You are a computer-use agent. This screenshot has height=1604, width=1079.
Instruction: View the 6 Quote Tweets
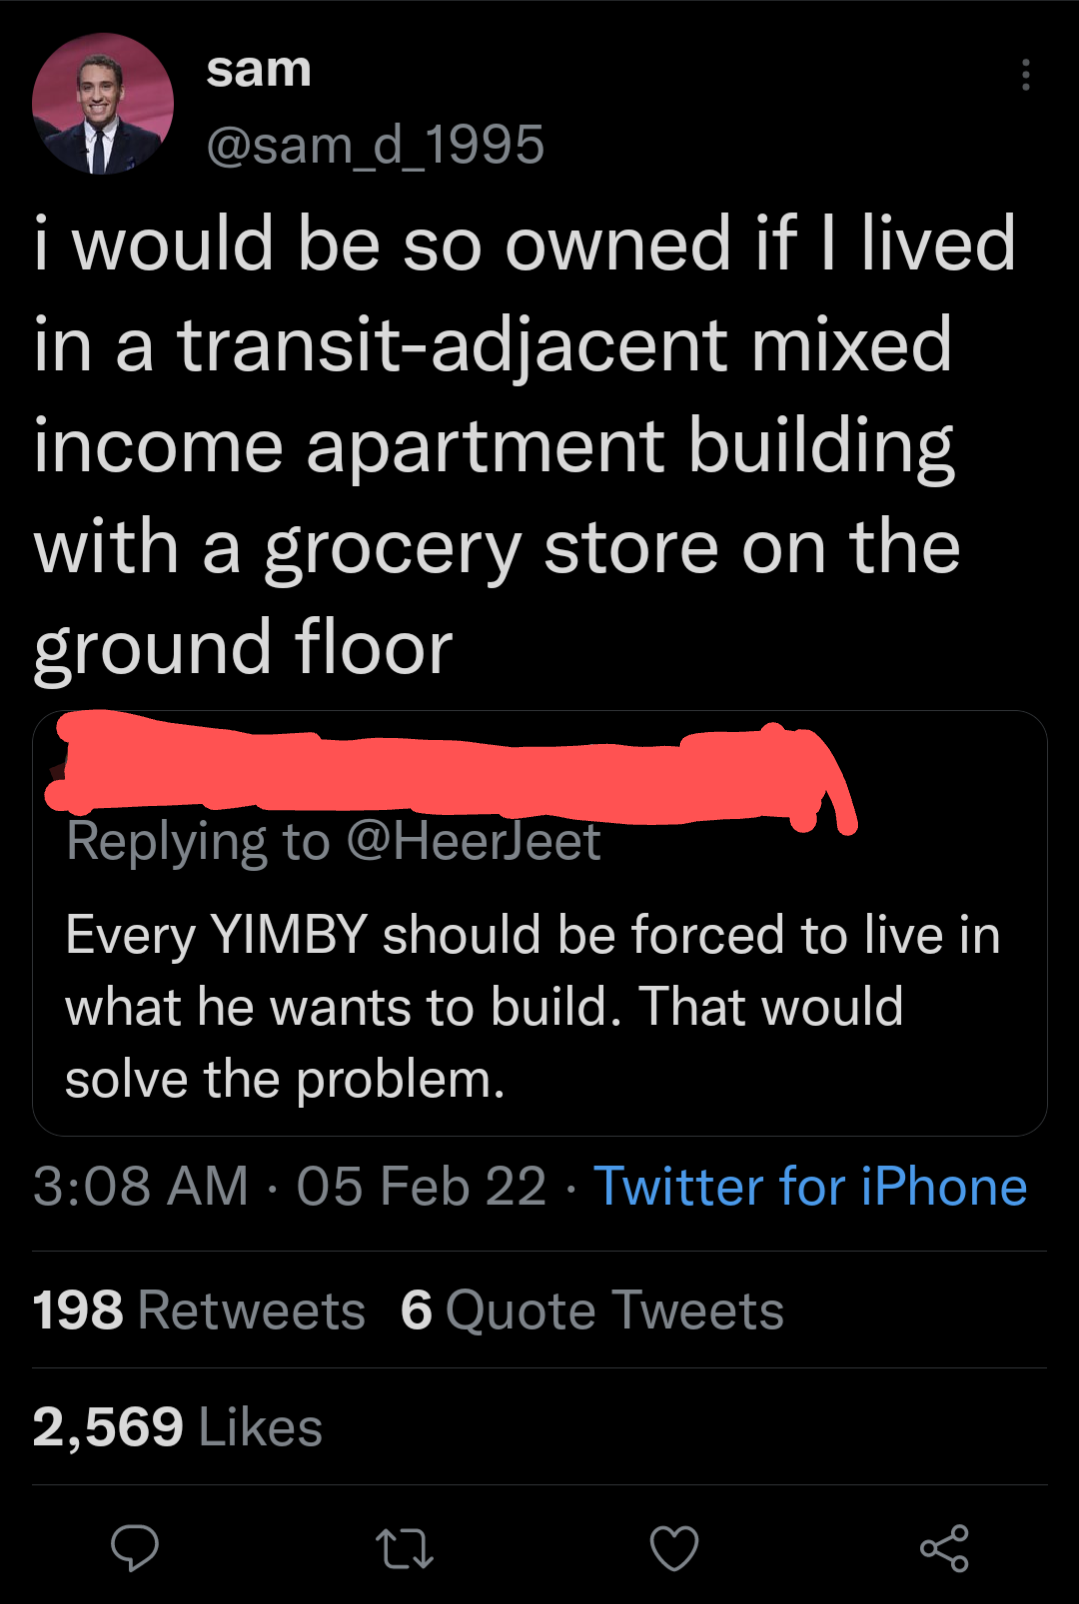point(592,1310)
